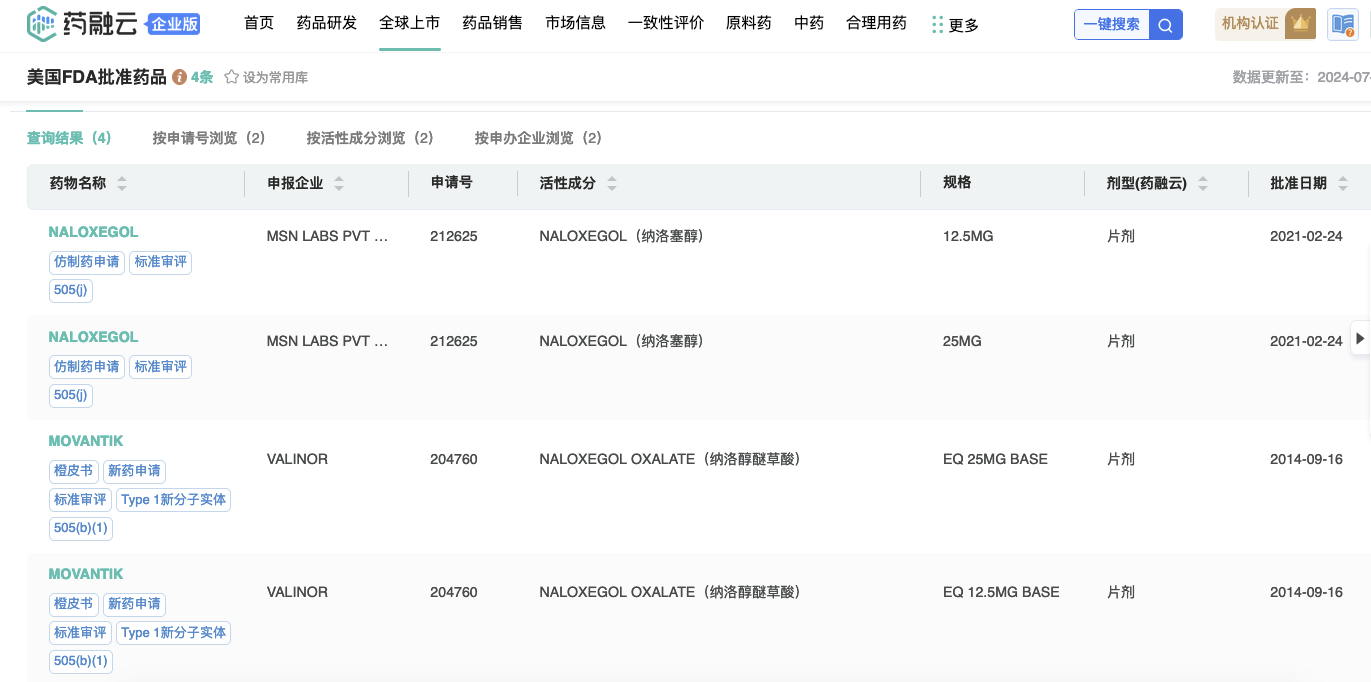Click the 规格 column header
This screenshot has width=1371, height=682.
tap(957, 183)
